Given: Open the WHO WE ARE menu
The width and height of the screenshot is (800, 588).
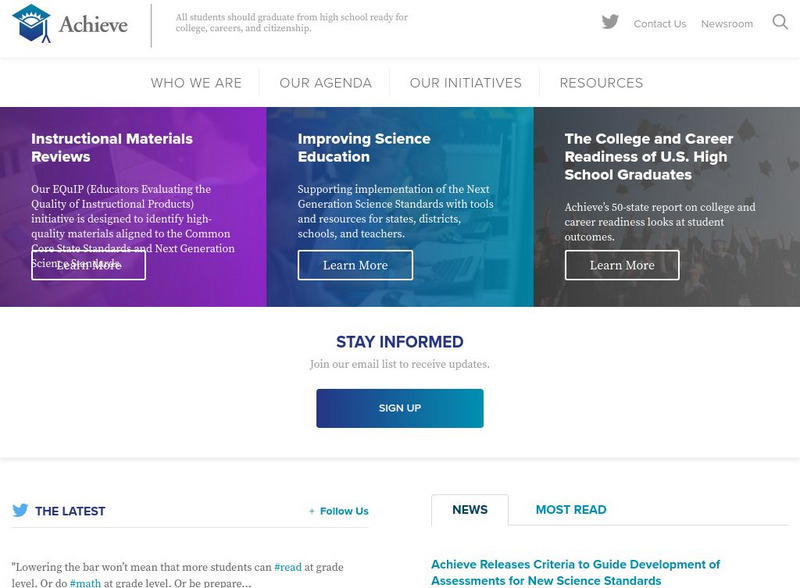Looking at the screenshot, I should pos(197,83).
